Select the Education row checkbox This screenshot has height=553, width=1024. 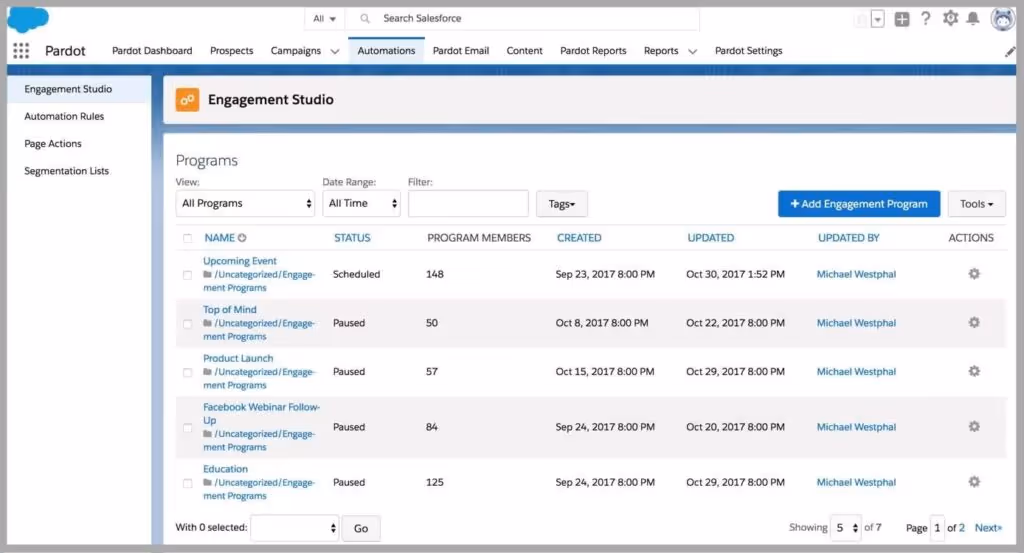click(x=187, y=483)
